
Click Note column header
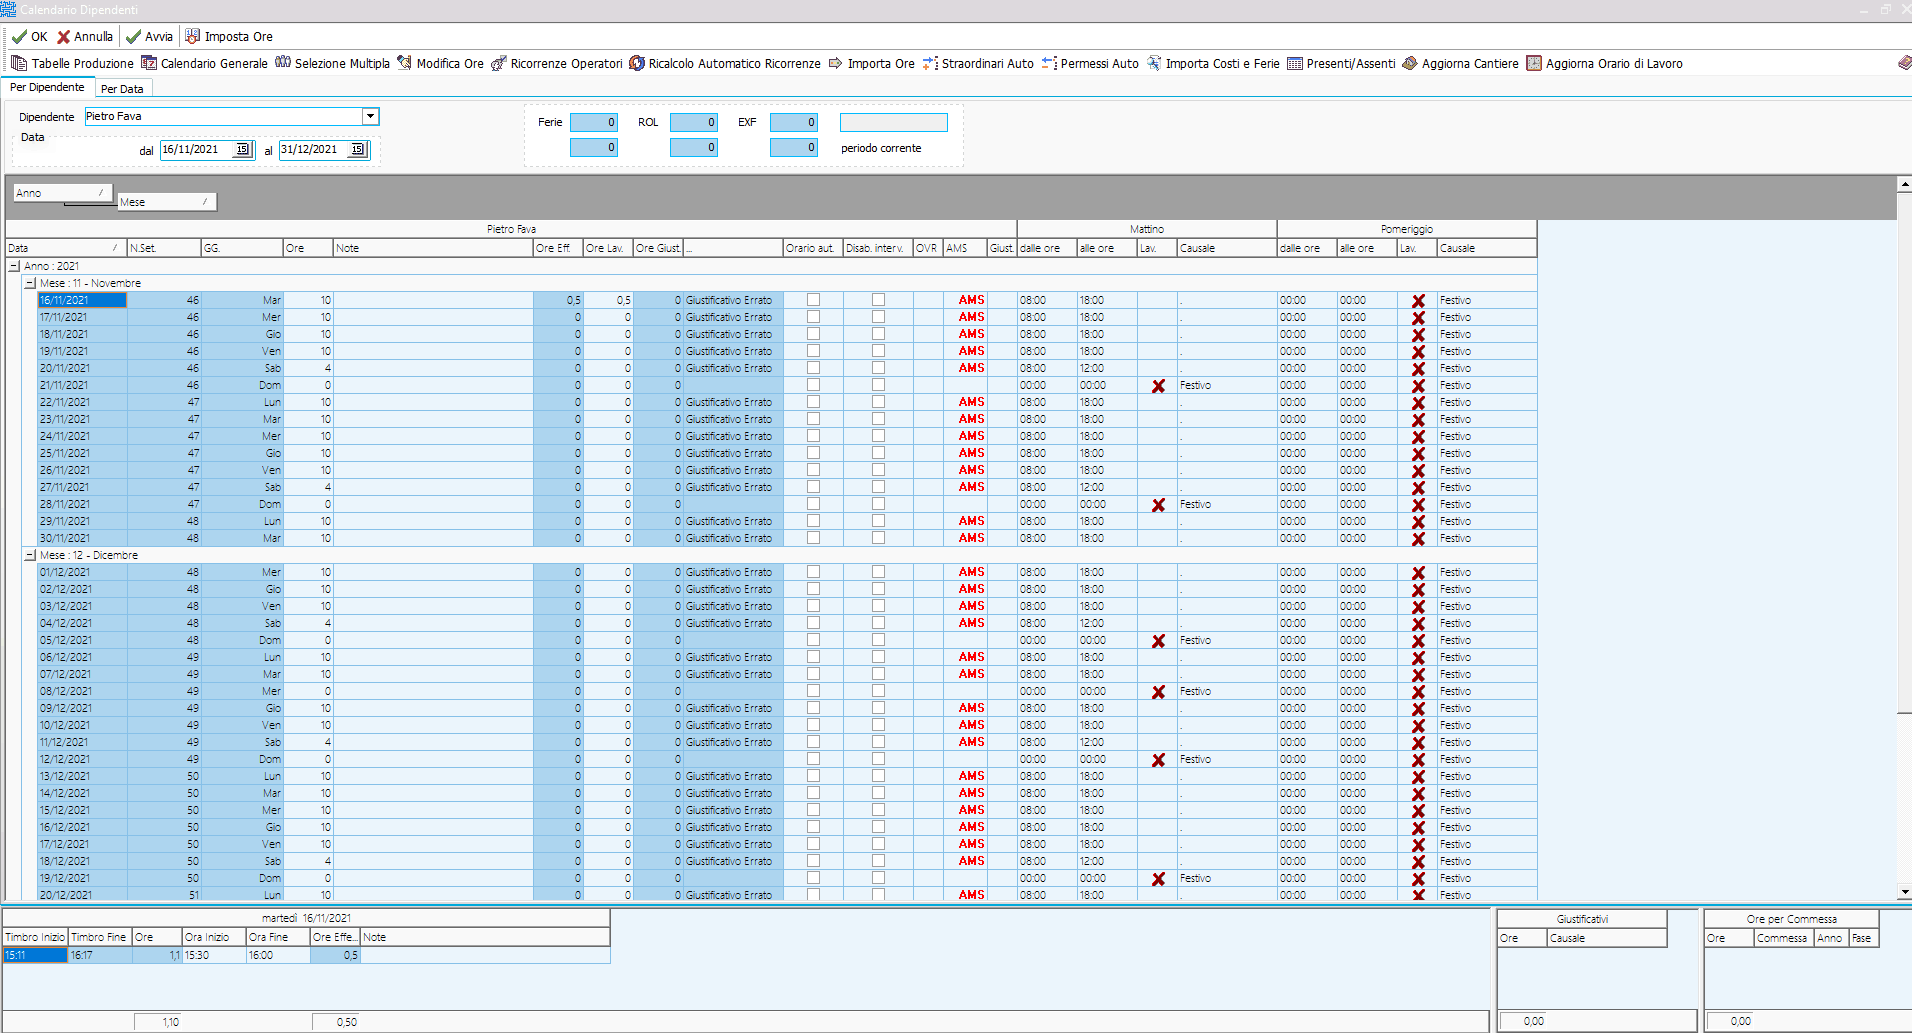coord(433,248)
